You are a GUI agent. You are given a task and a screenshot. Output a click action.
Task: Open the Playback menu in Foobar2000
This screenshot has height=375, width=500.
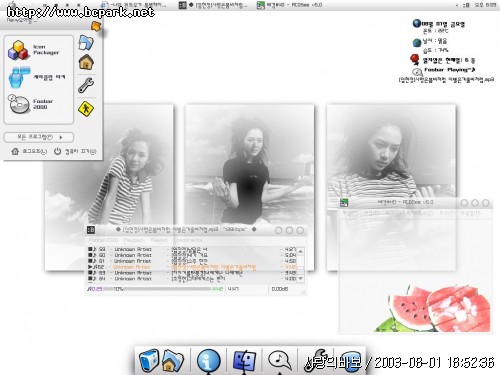(134, 240)
